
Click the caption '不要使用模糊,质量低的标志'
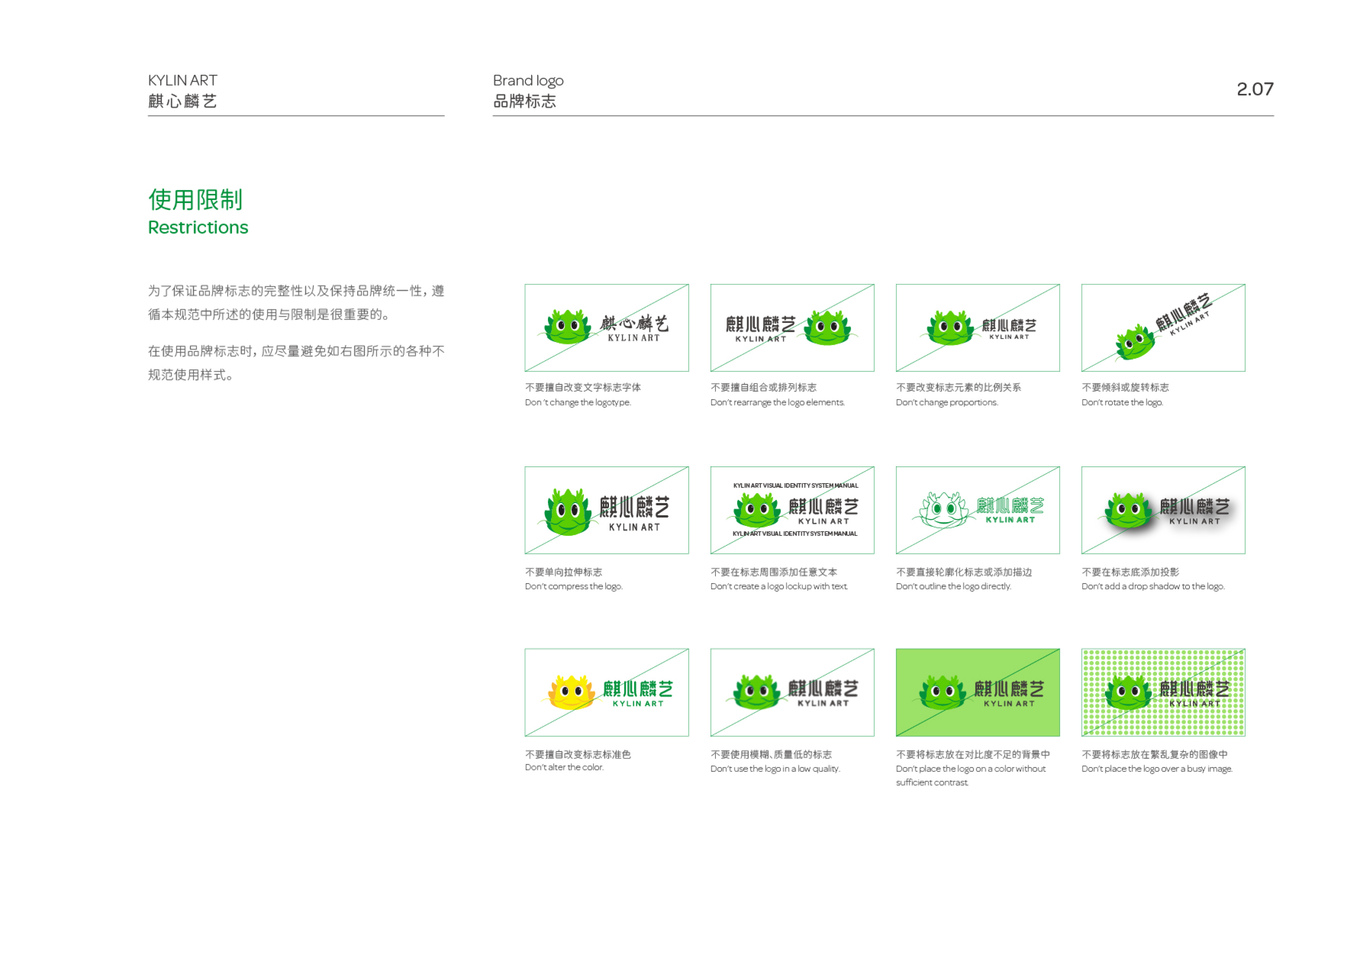coord(771,754)
